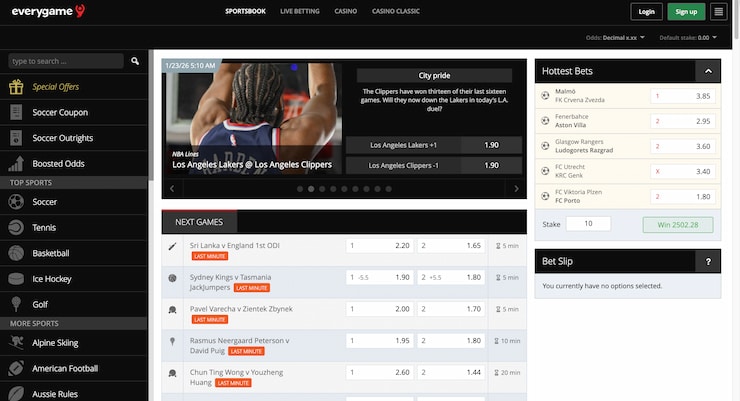
Task: Click the Golf sidebar icon
Action: point(16,304)
